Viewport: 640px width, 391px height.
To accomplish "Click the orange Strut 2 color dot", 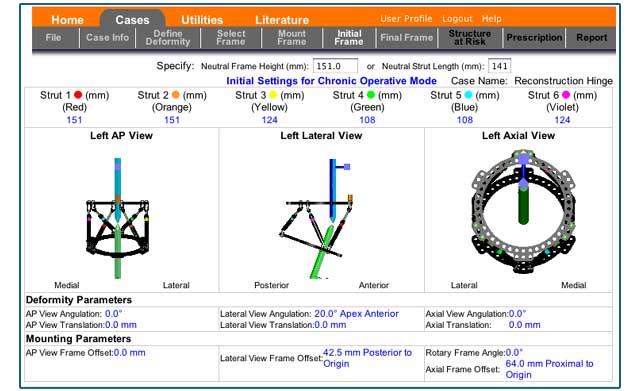I will point(176,95).
